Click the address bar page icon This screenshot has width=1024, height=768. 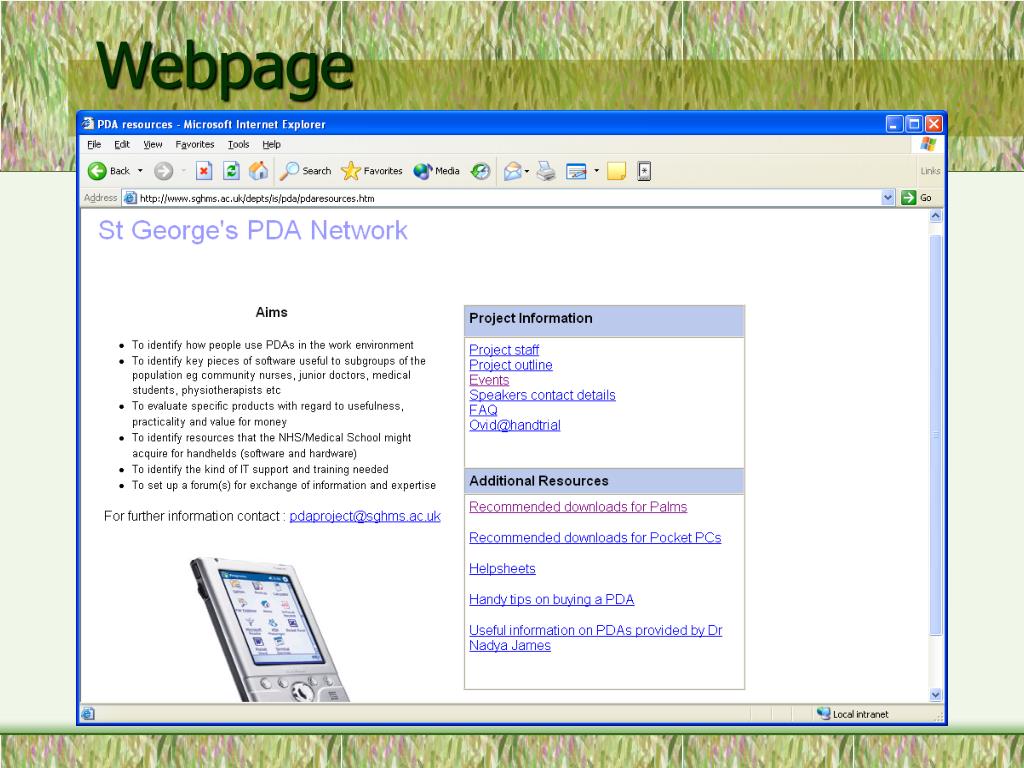(130, 198)
